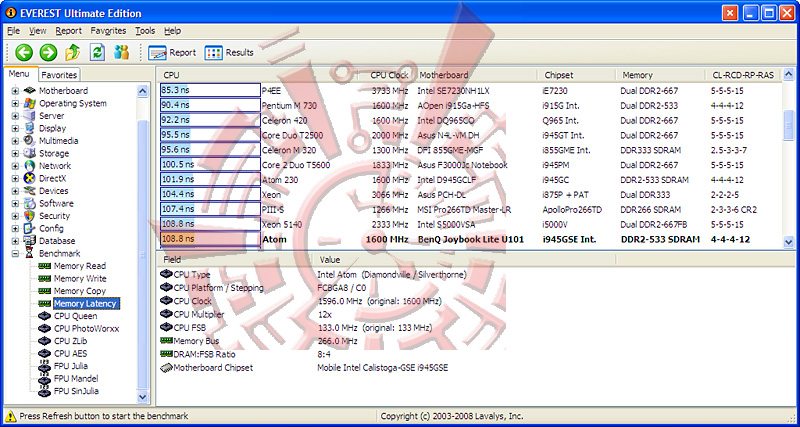
Task: Select Memory Write benchmark
Action: tap(80, 279)
